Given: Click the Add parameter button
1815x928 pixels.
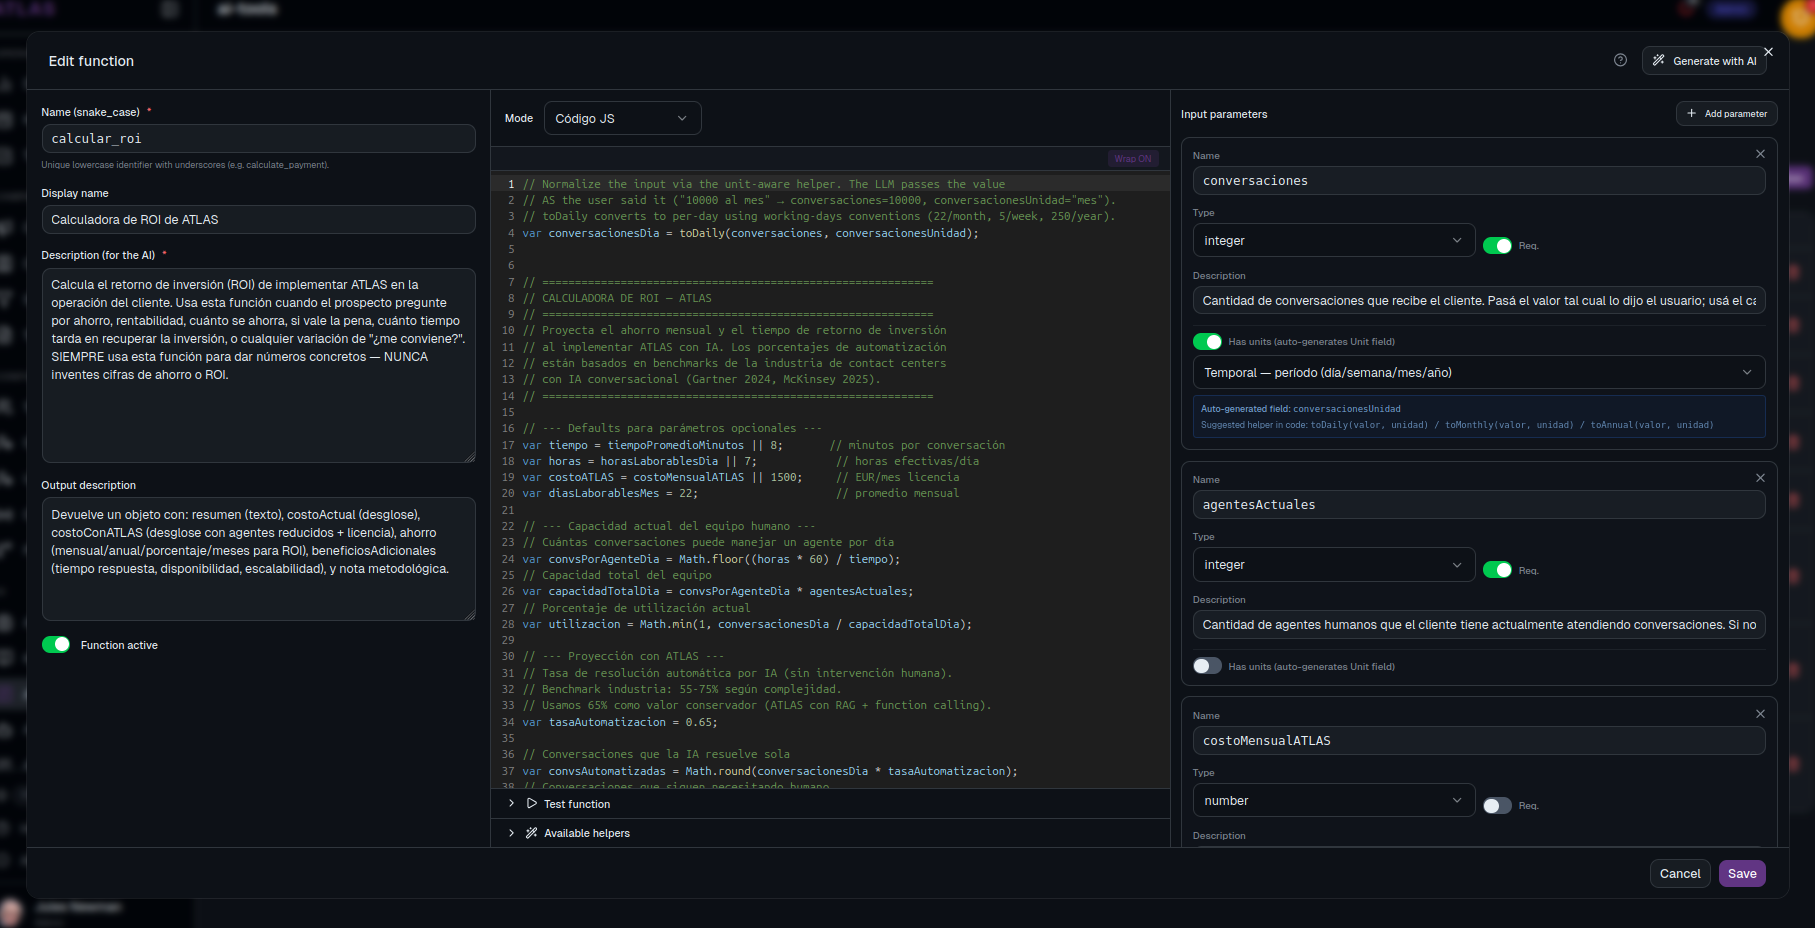Looking at the screenshot, I should [x=1726, y=114].
